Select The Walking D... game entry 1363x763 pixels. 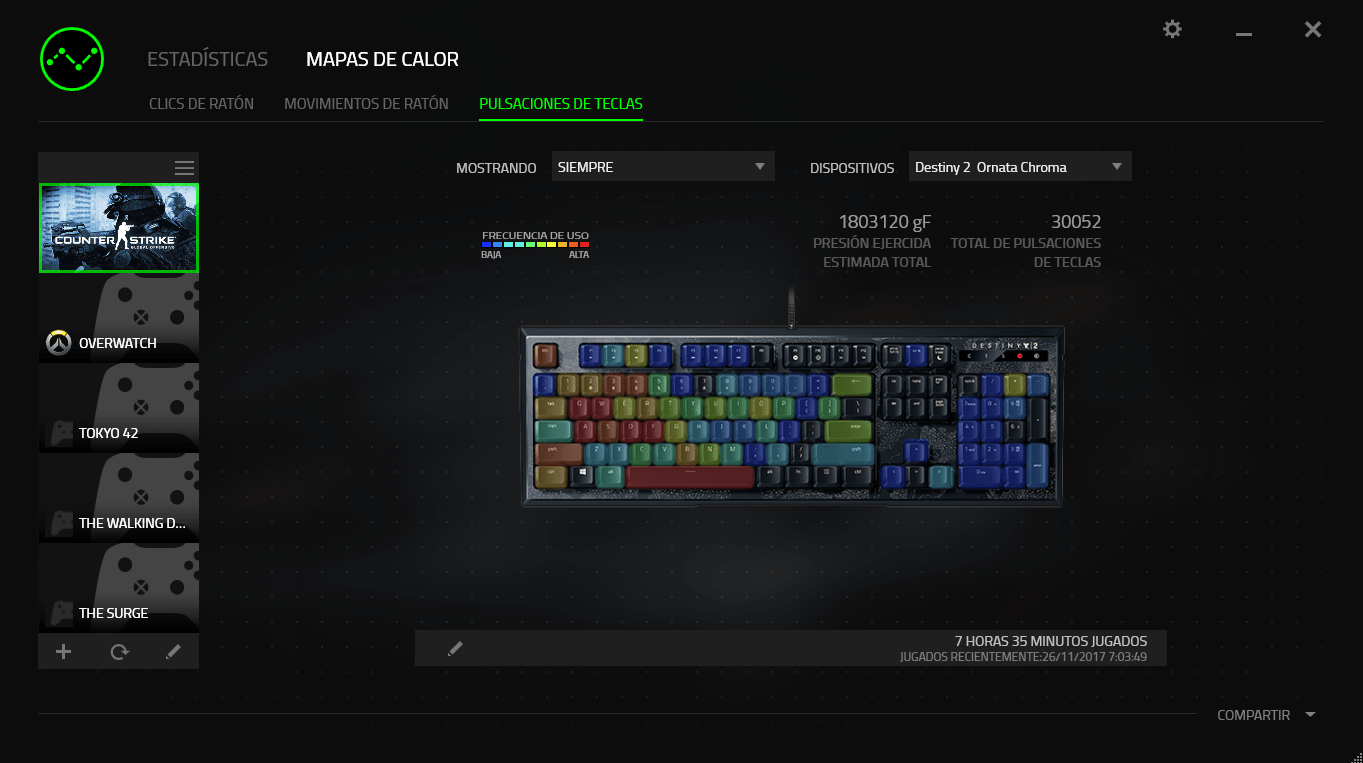(x=119, y=498)
